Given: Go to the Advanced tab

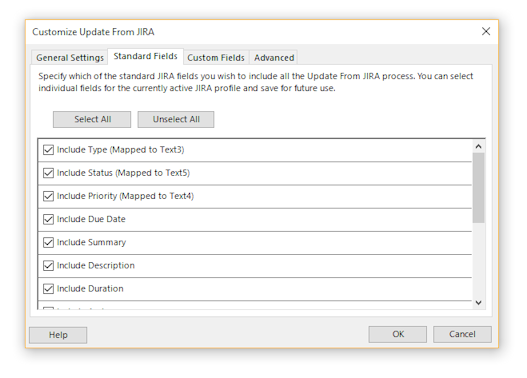Looking at the screenshot, I should [x=274, y=58].
